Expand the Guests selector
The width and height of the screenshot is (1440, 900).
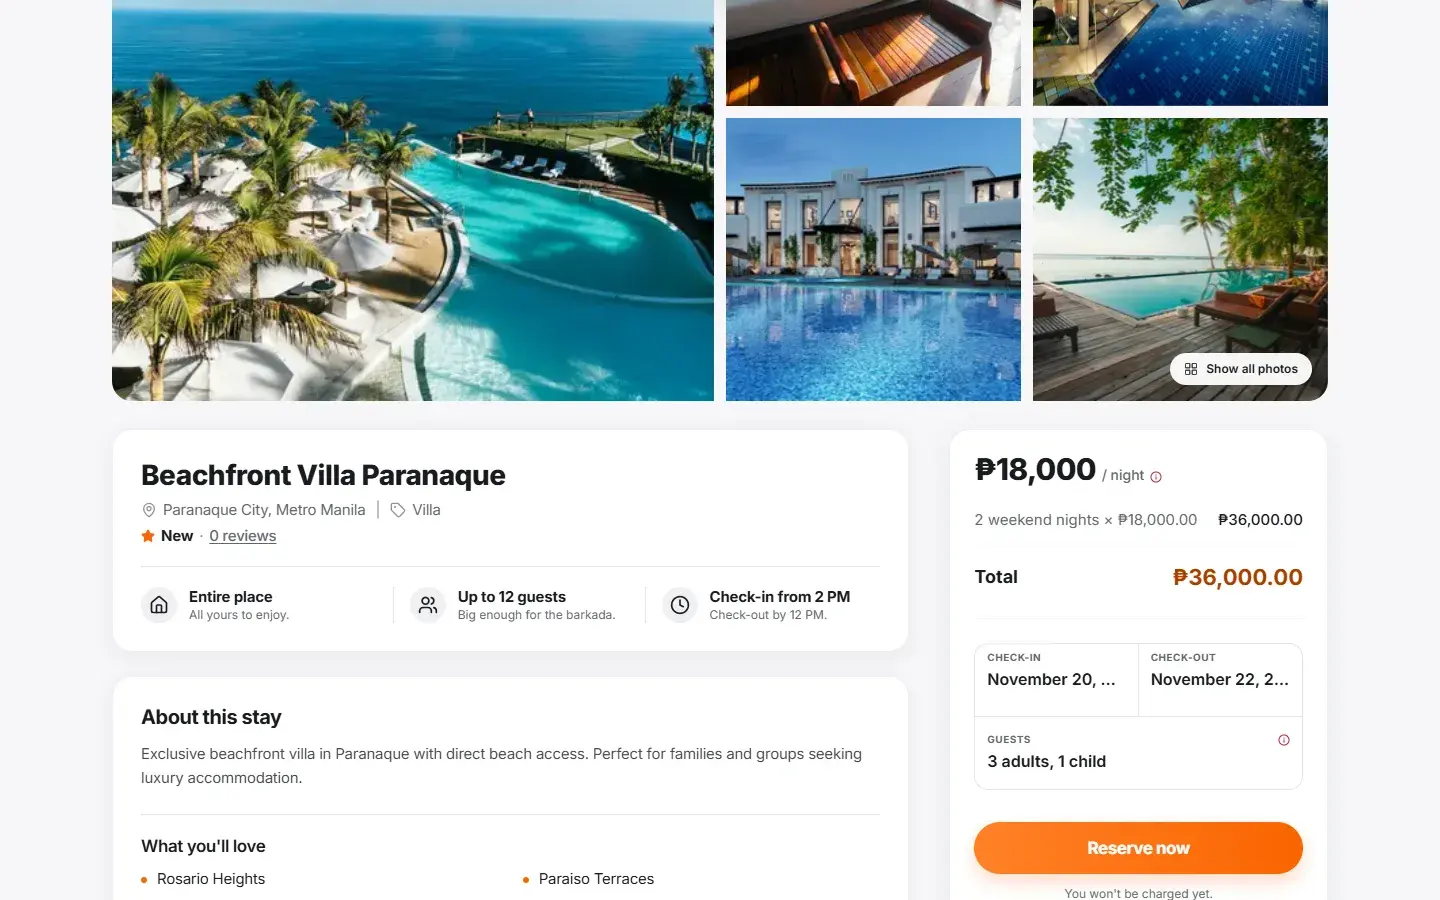coord(1138,753)
